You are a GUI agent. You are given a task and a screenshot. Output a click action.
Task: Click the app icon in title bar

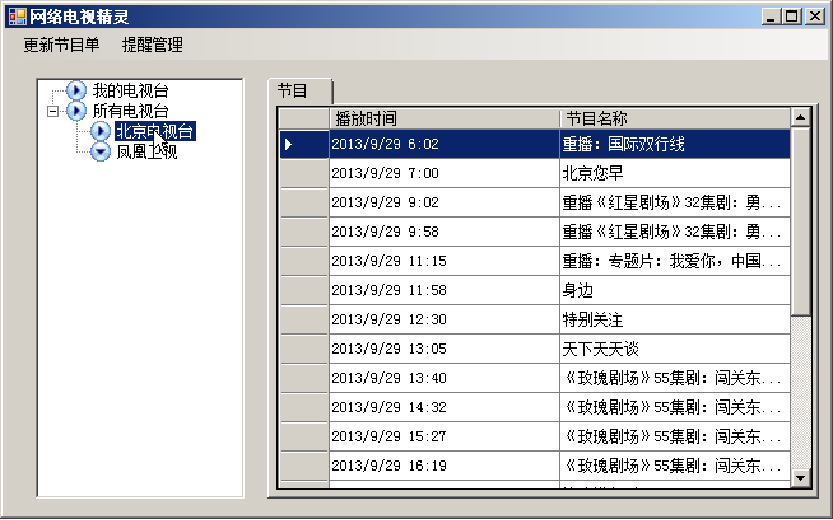tap(17, 16)
